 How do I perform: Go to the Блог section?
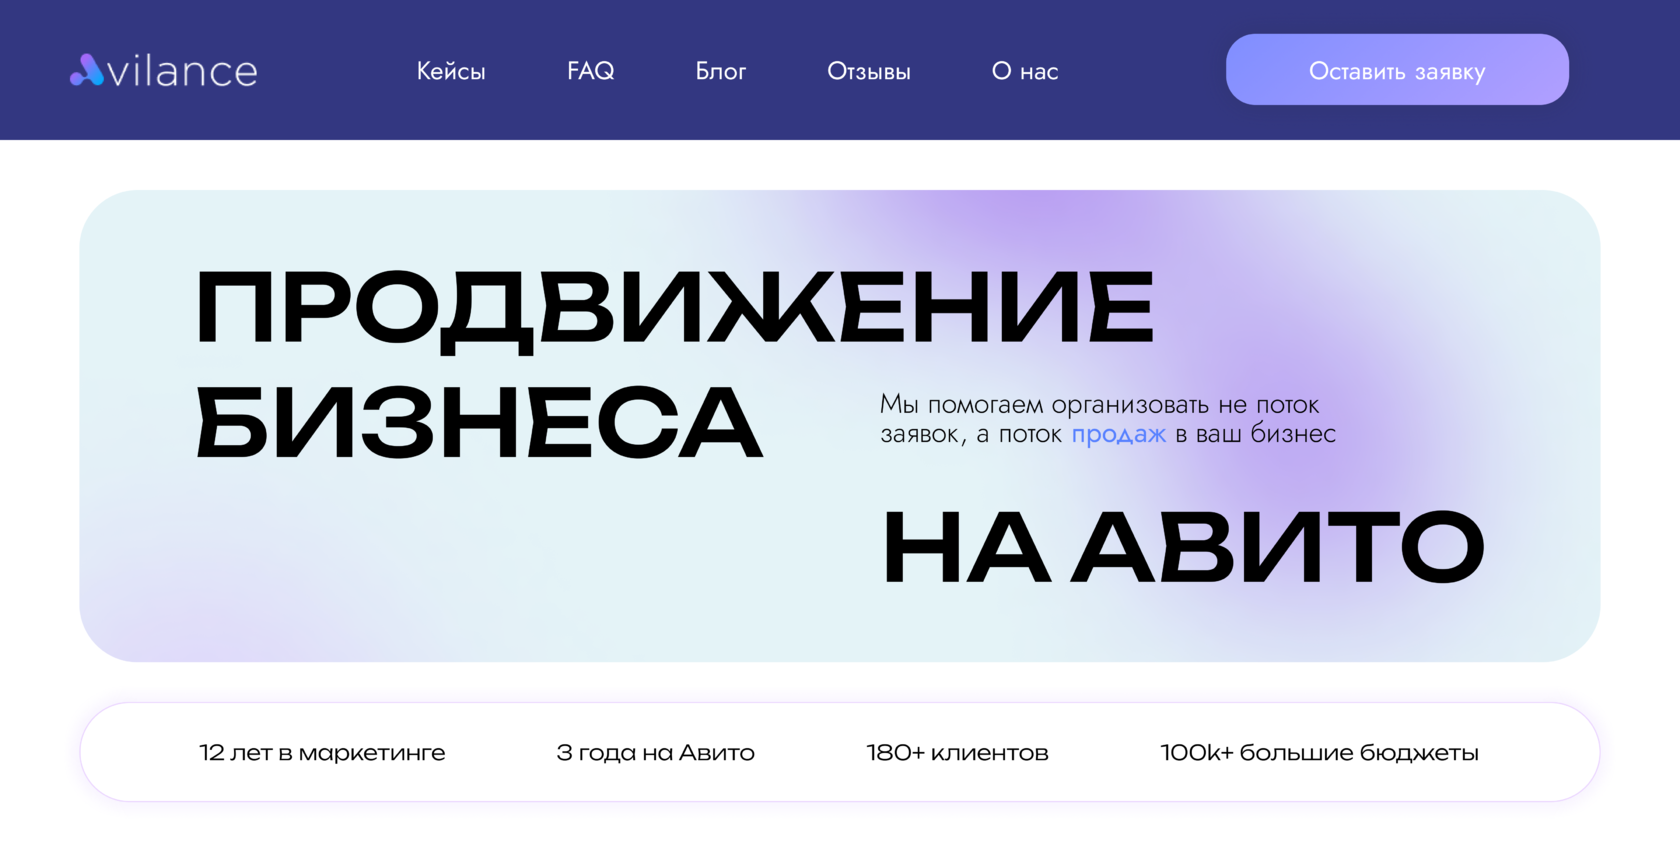[721, 71]
